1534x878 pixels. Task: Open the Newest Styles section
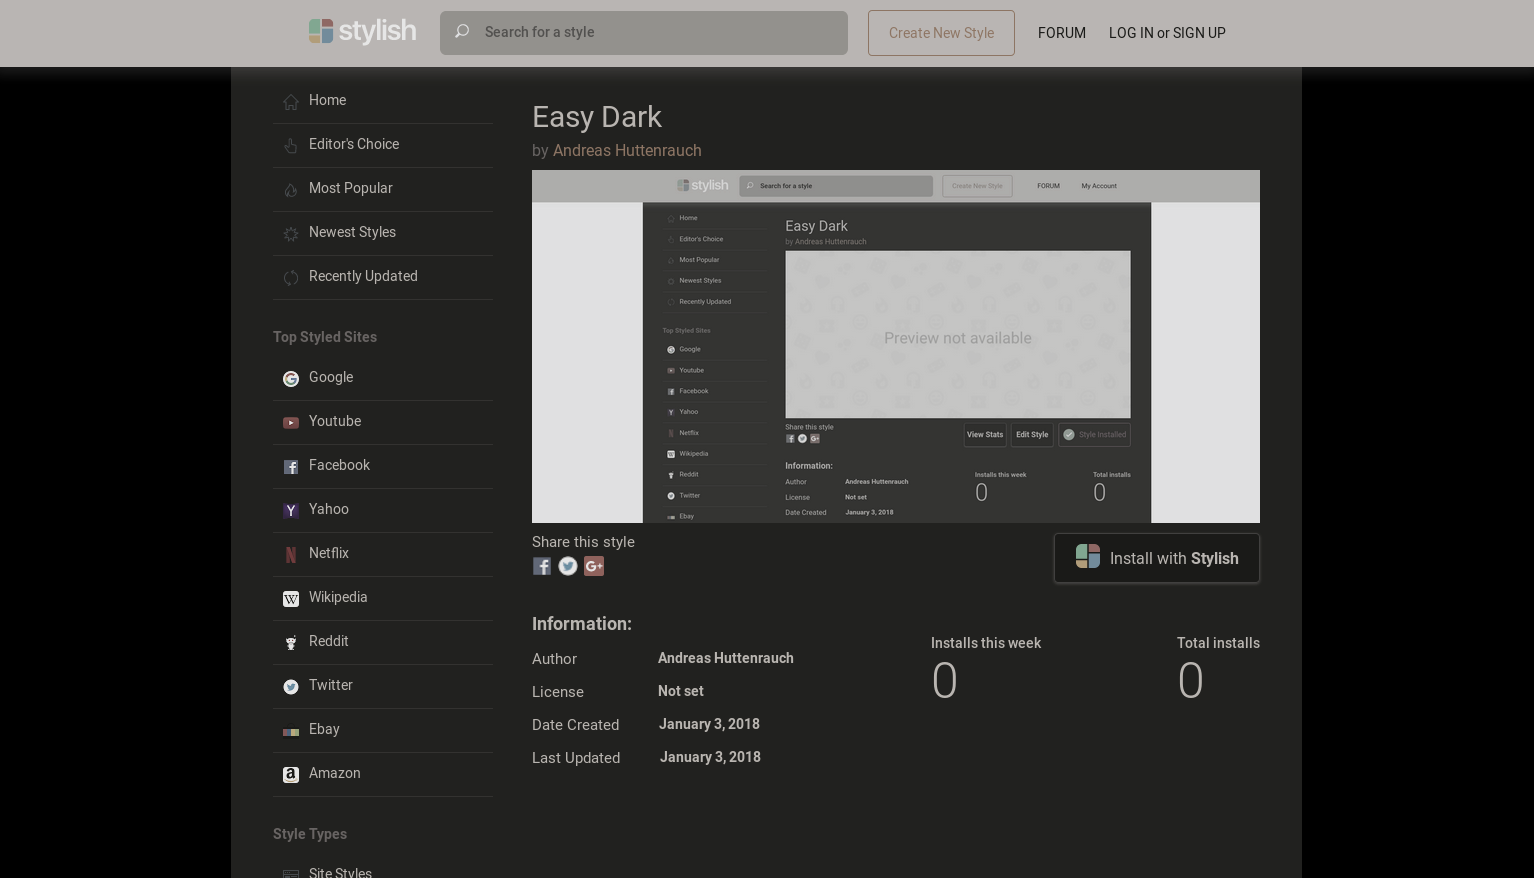(352, 232)
